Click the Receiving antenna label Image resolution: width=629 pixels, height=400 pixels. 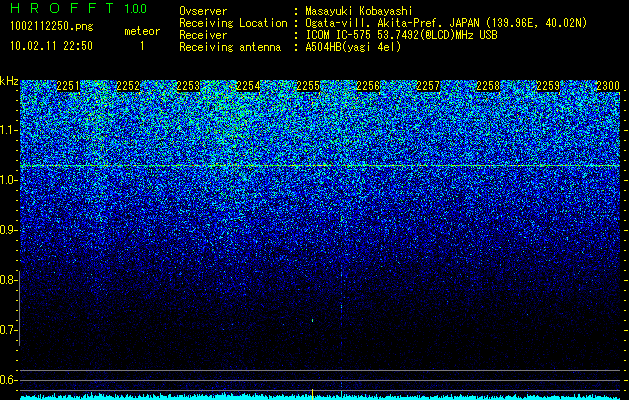(x=230, y=47)
